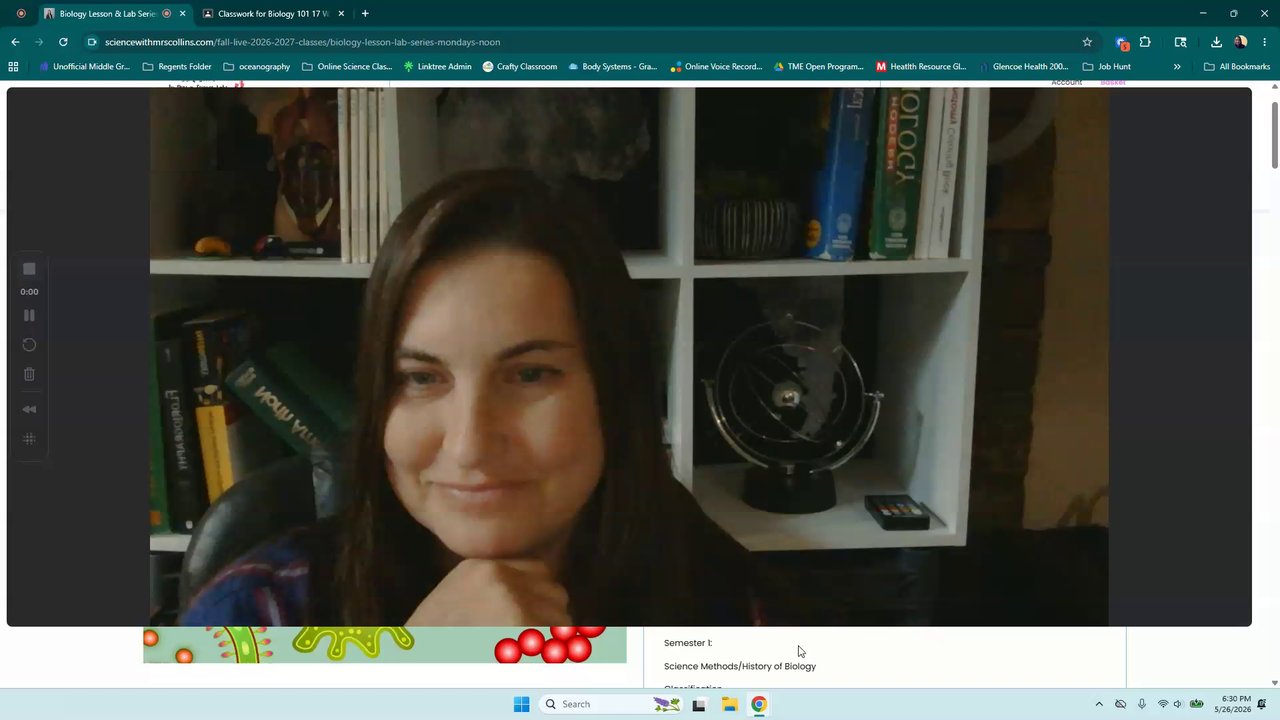Reload the current page

[x=63, y=42]
